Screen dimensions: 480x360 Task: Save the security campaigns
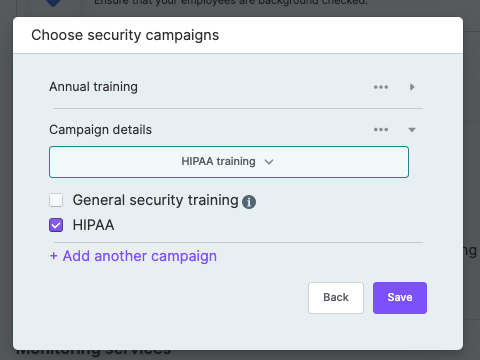click(x=400, y=298)
